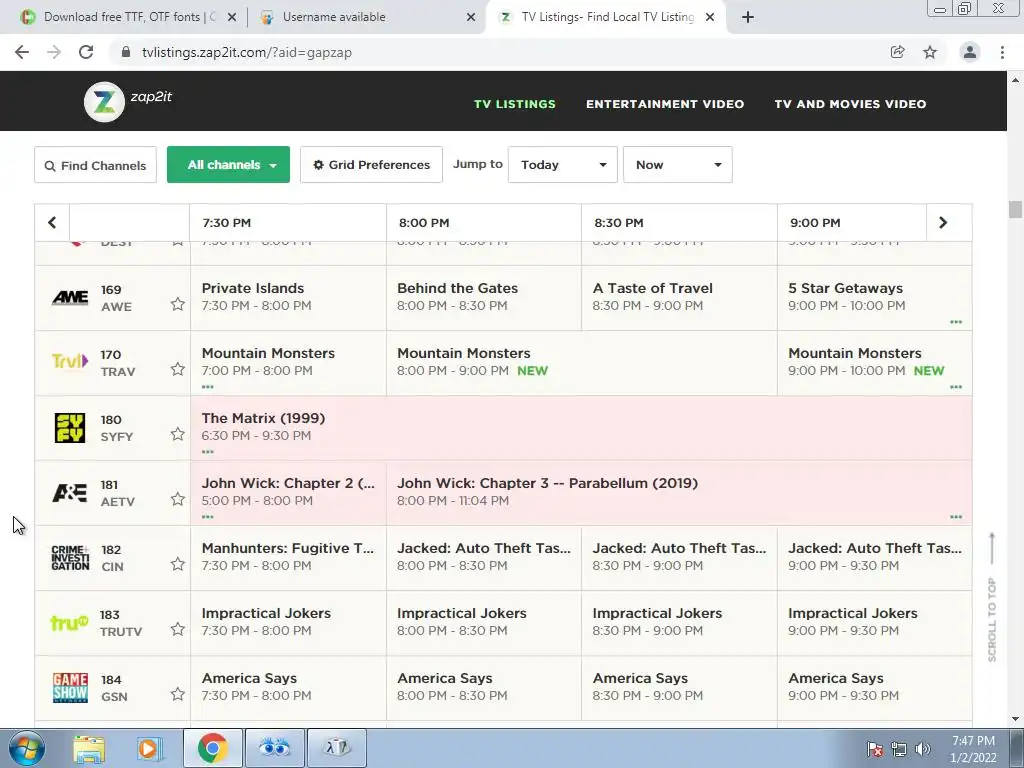Favorite the CIN channel with its star
This screenshot has height=768, width=1024.
click(x=178, y=564)
